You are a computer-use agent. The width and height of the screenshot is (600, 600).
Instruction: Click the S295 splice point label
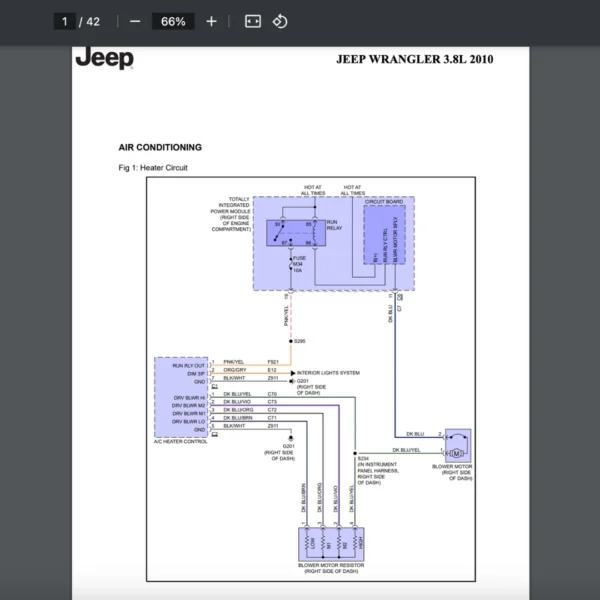click(300, 342)
